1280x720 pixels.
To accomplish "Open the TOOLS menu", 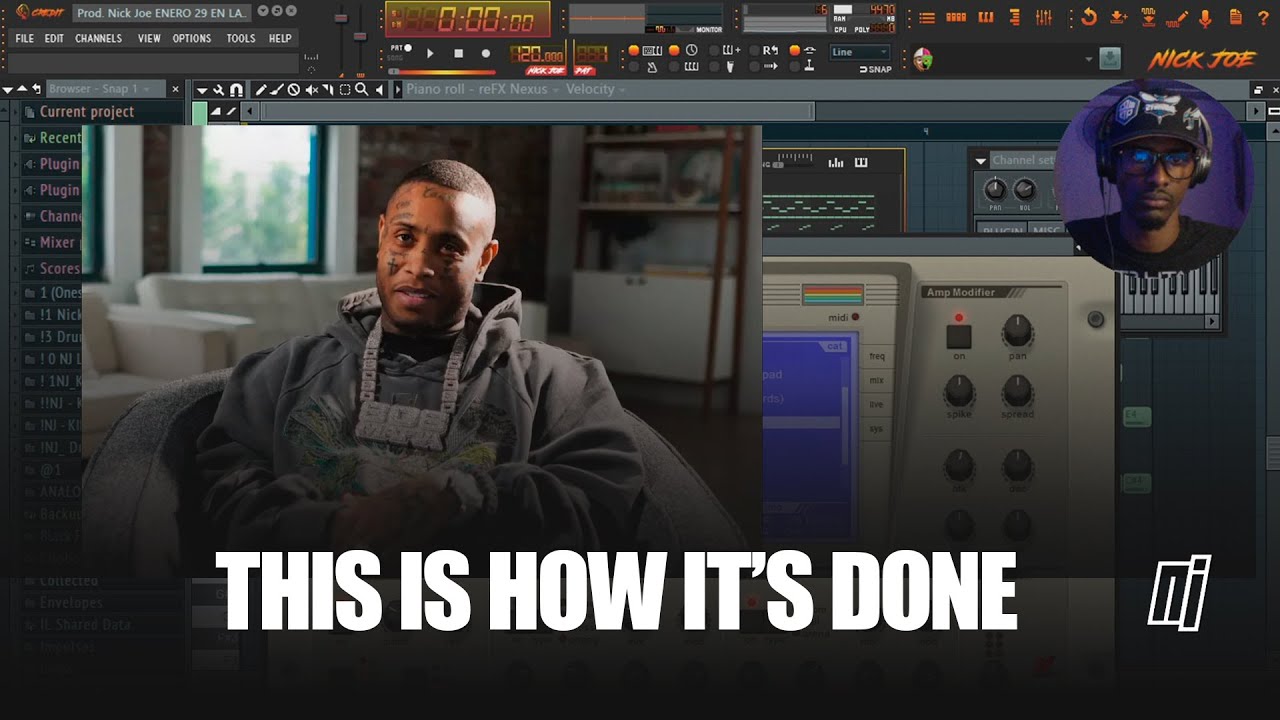I will [240, 38].
